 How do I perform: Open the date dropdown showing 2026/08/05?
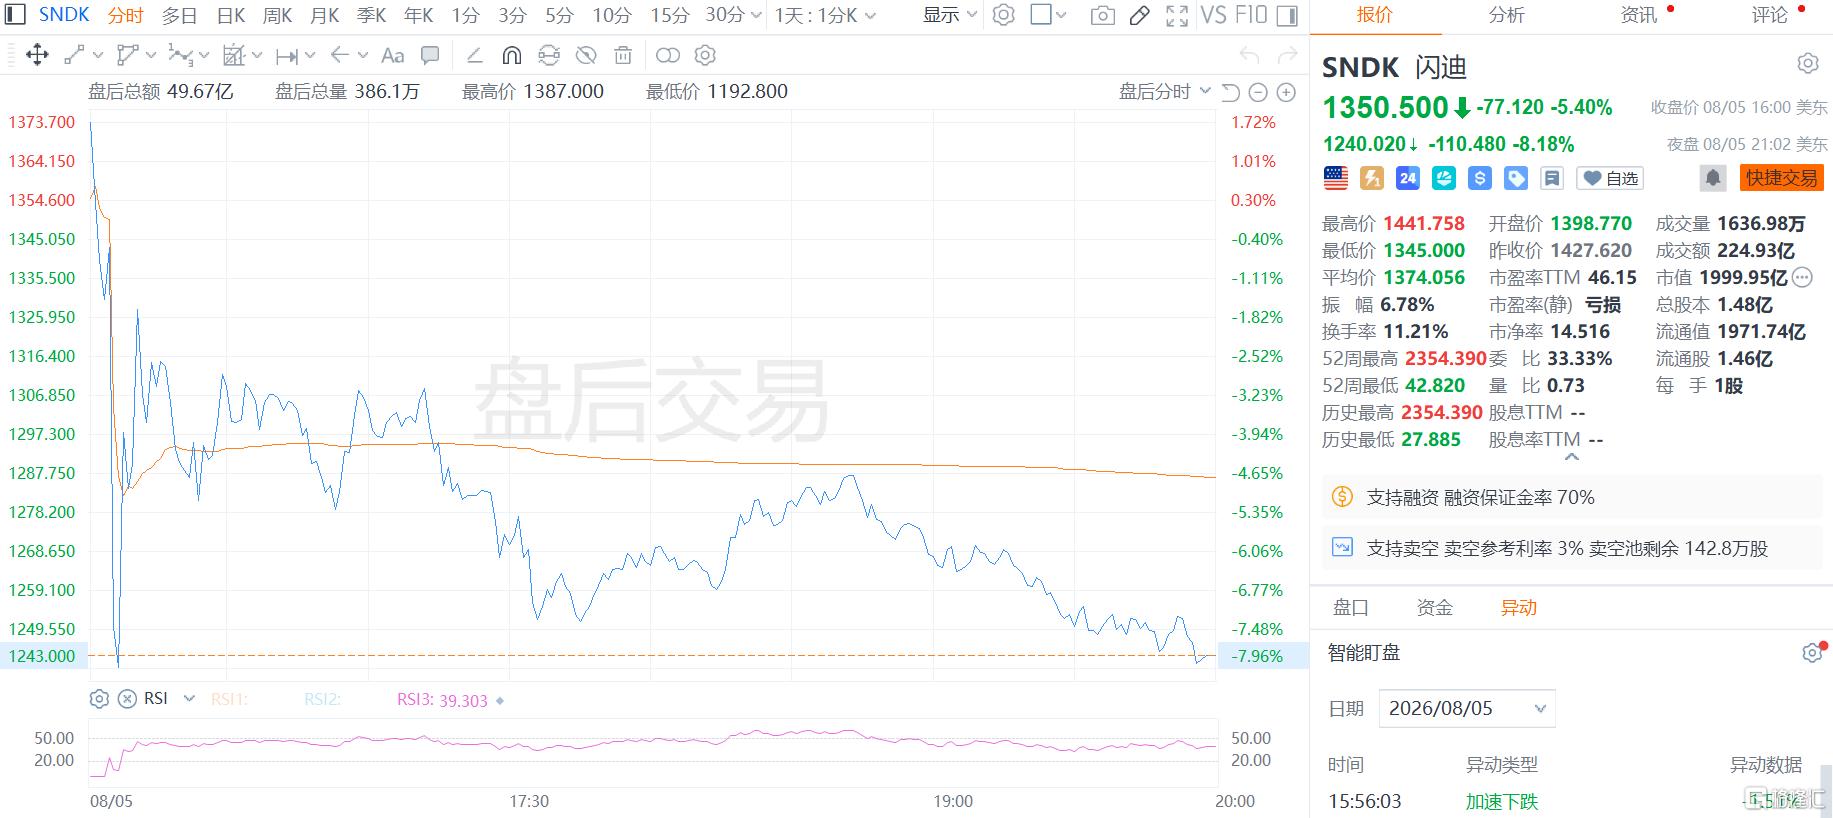click(x=1467, y=708)
